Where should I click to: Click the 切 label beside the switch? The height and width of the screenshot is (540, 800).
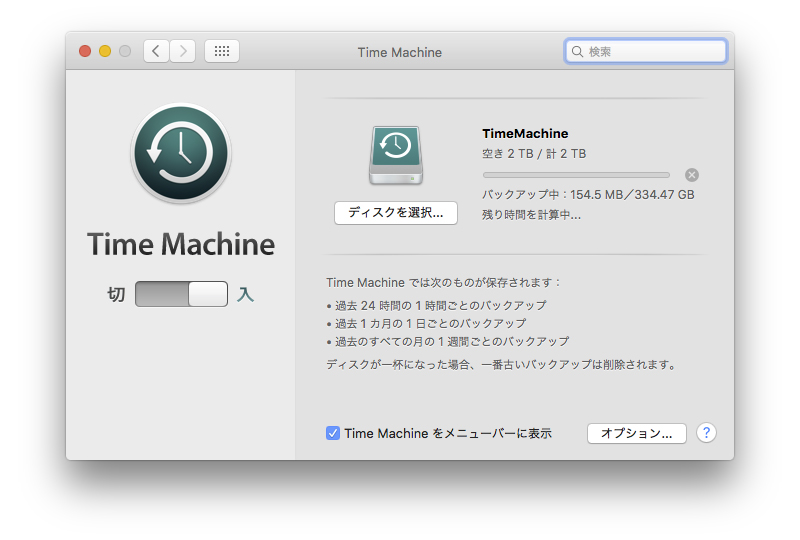(x=116, y=294)
